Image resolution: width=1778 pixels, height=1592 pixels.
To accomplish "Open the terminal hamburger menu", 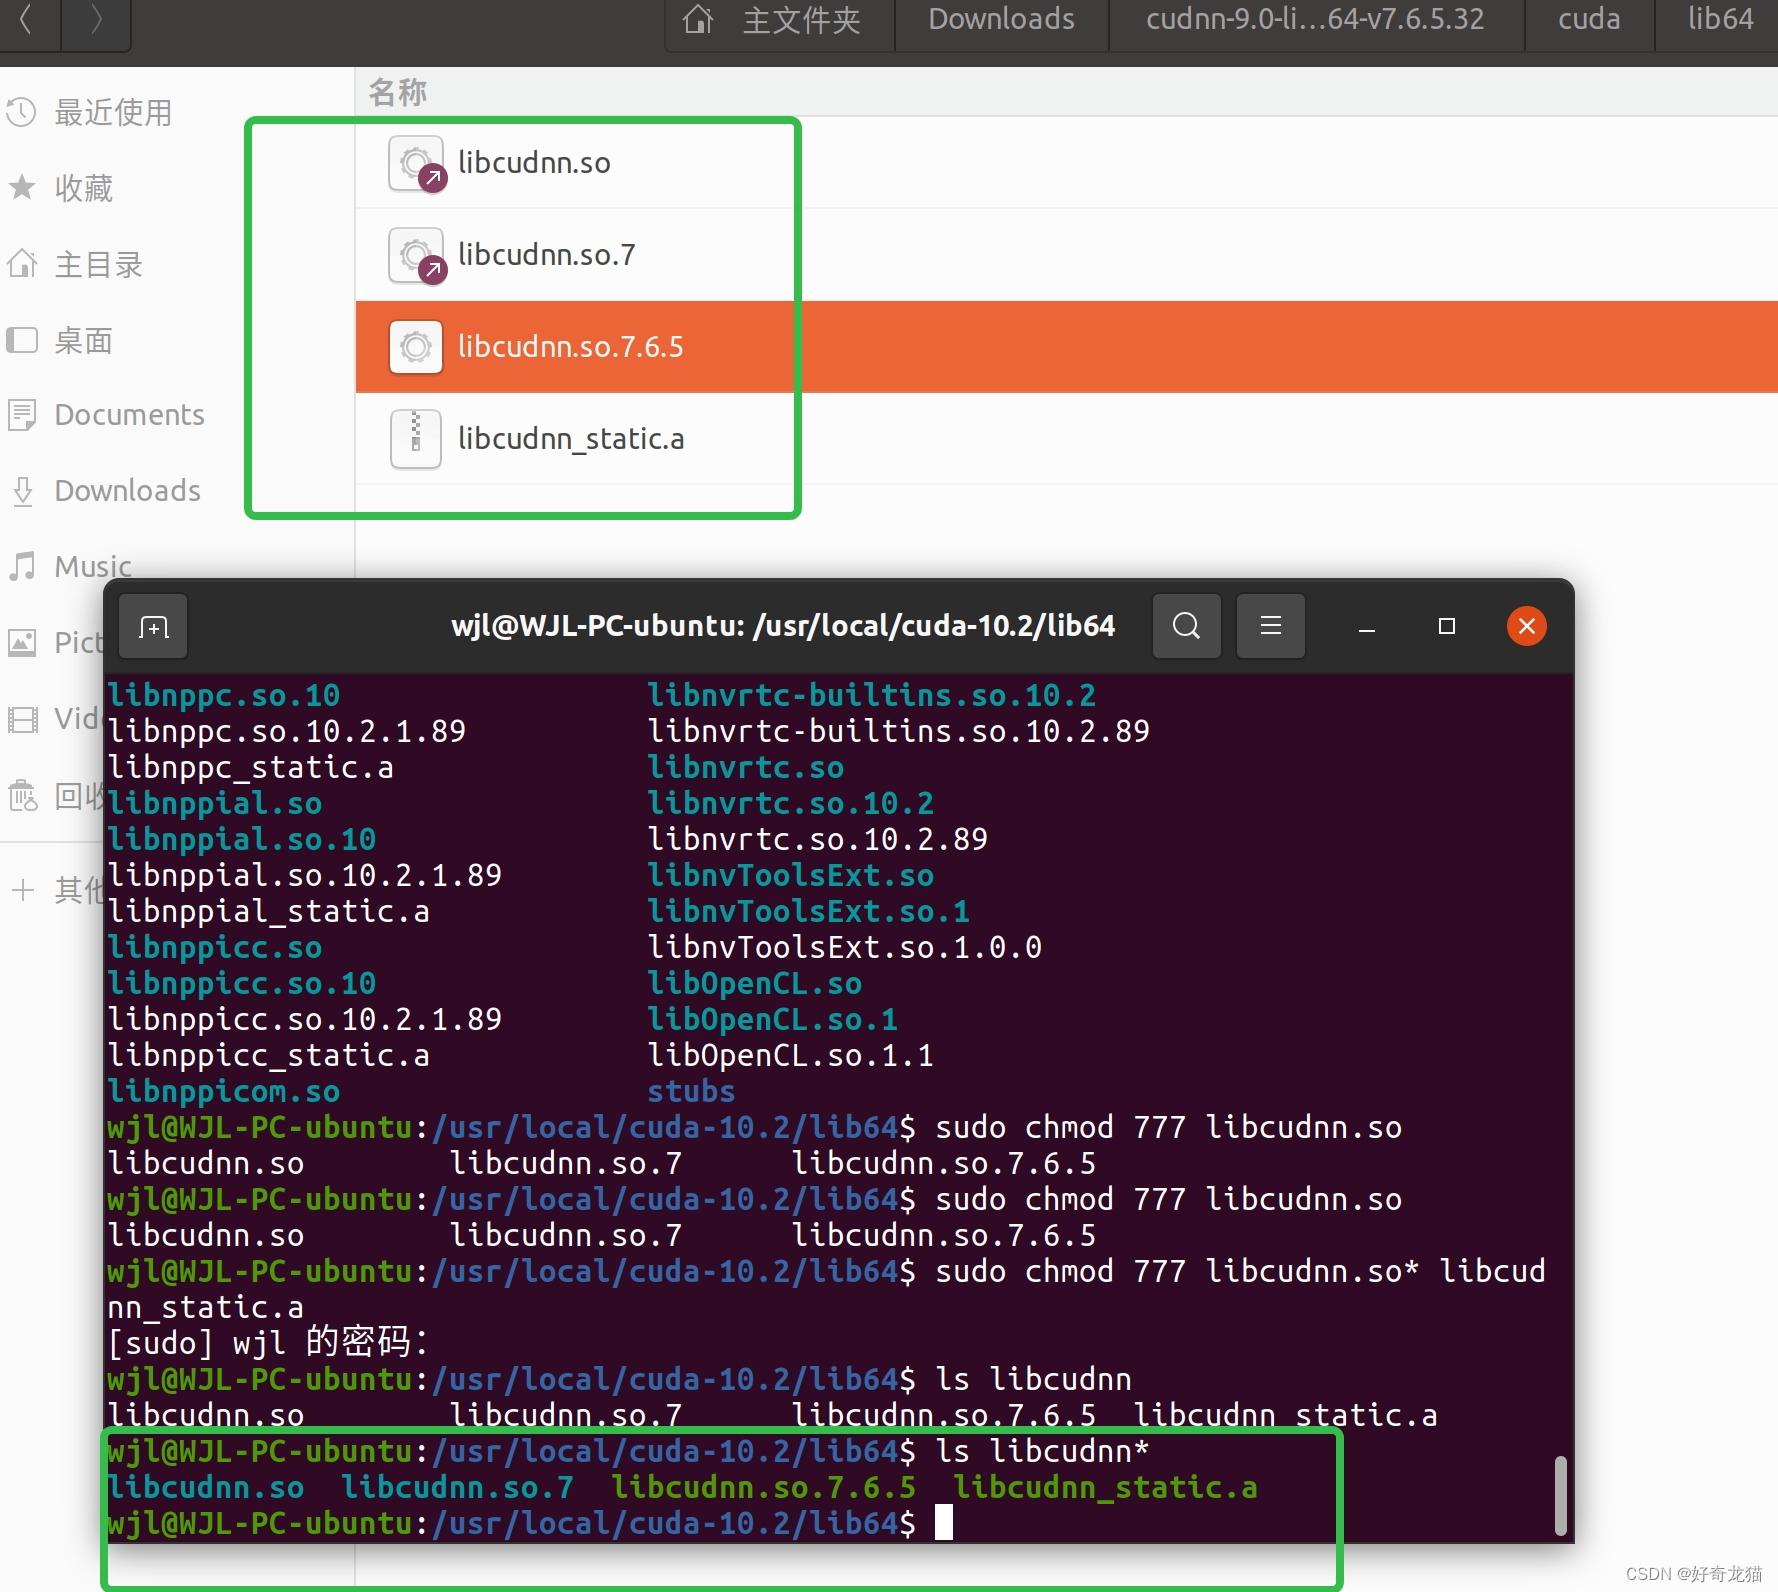I will 1270,626.
